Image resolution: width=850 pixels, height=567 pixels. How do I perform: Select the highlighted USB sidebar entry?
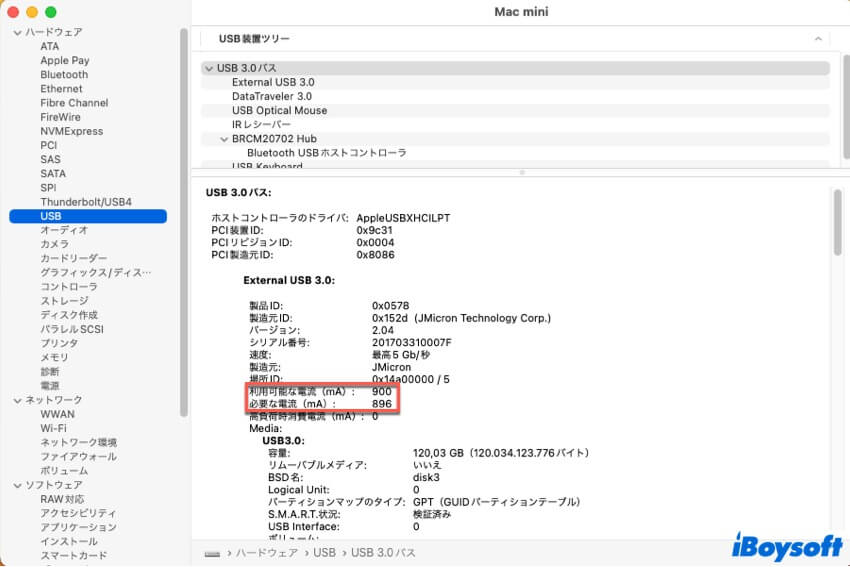tap(88, 216)
